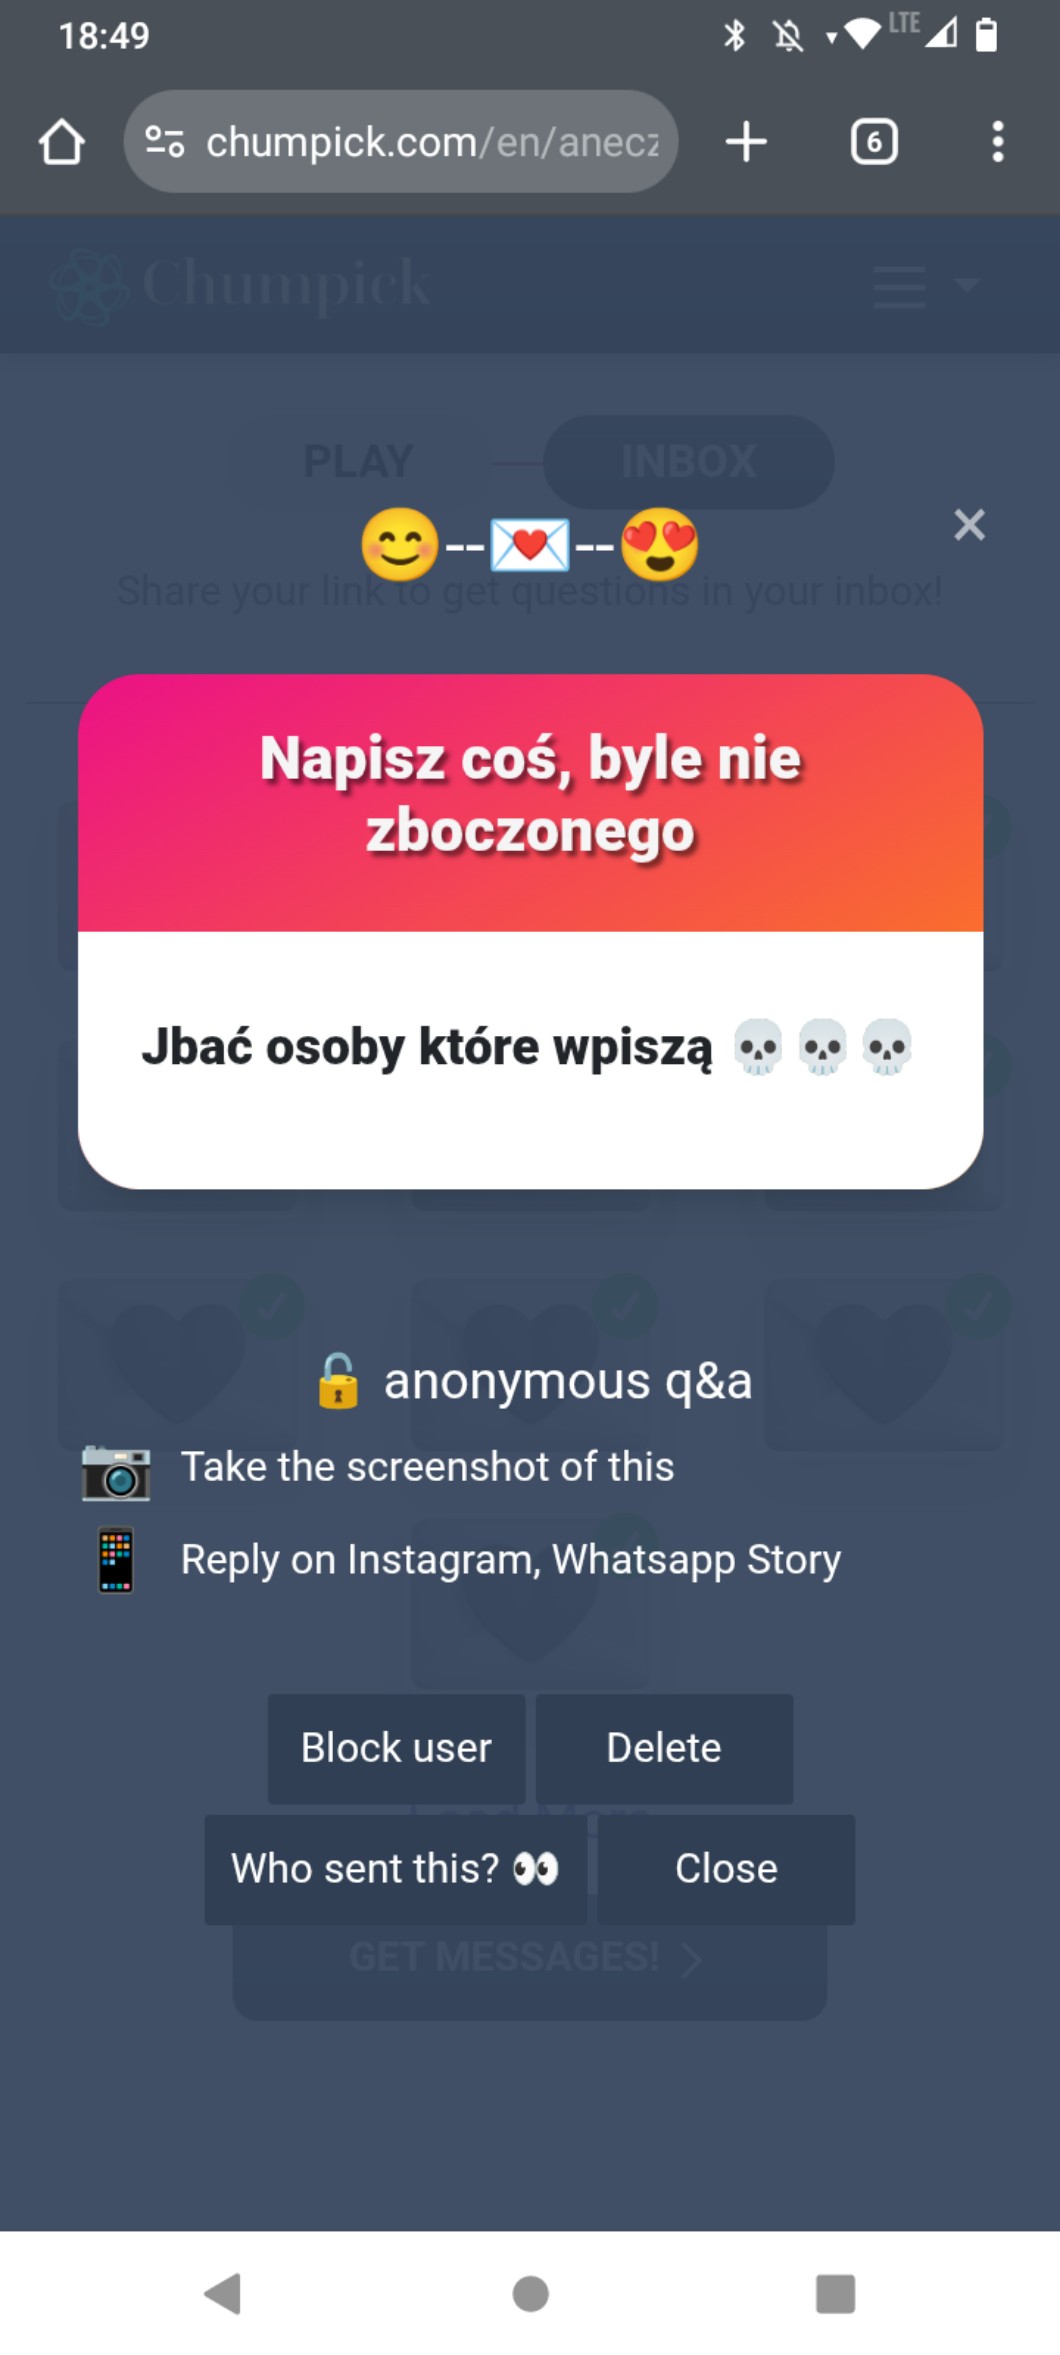Viewport: 1060px width, 2355px height.
Task: Click the Close button below the message
Action: pos(726,1869)
